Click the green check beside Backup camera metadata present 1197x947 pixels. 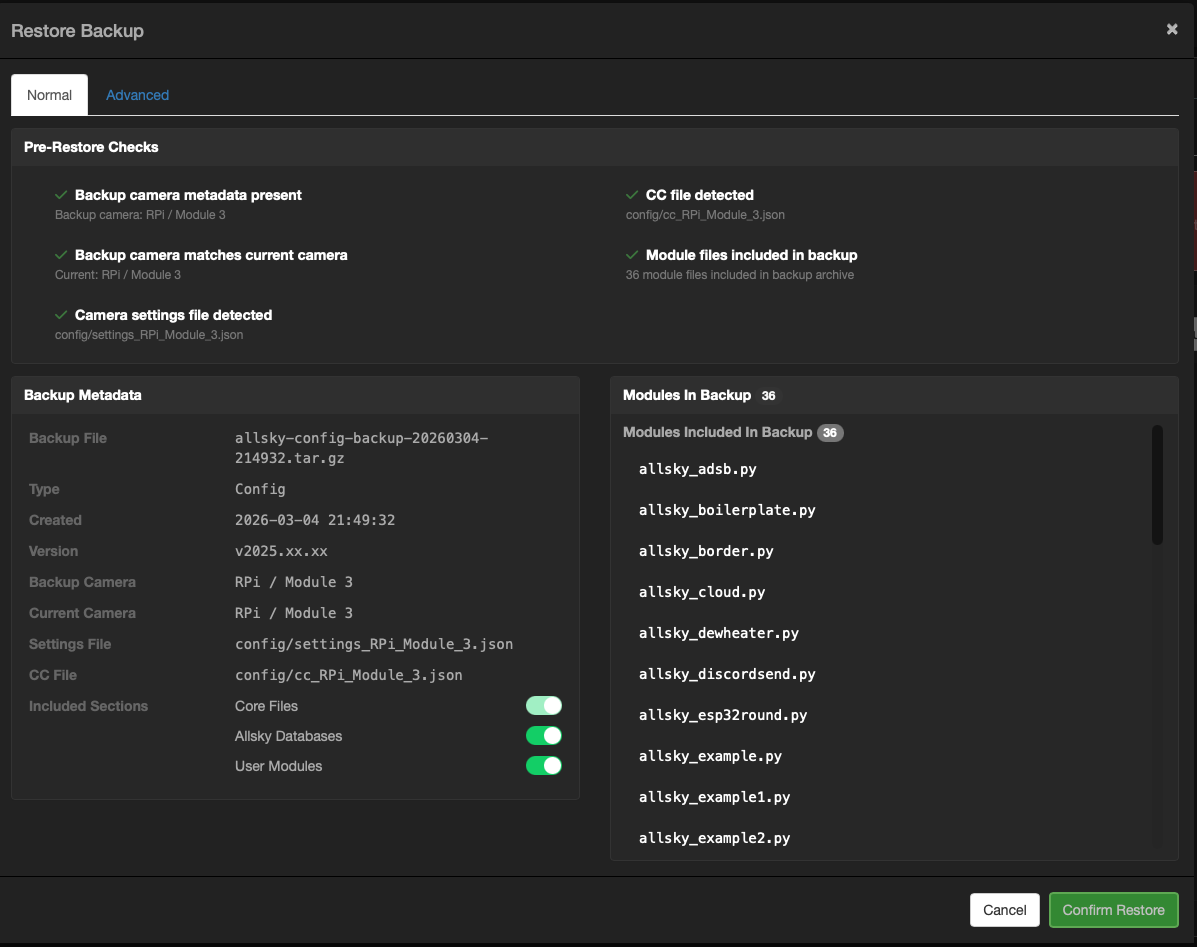point(62,194)
